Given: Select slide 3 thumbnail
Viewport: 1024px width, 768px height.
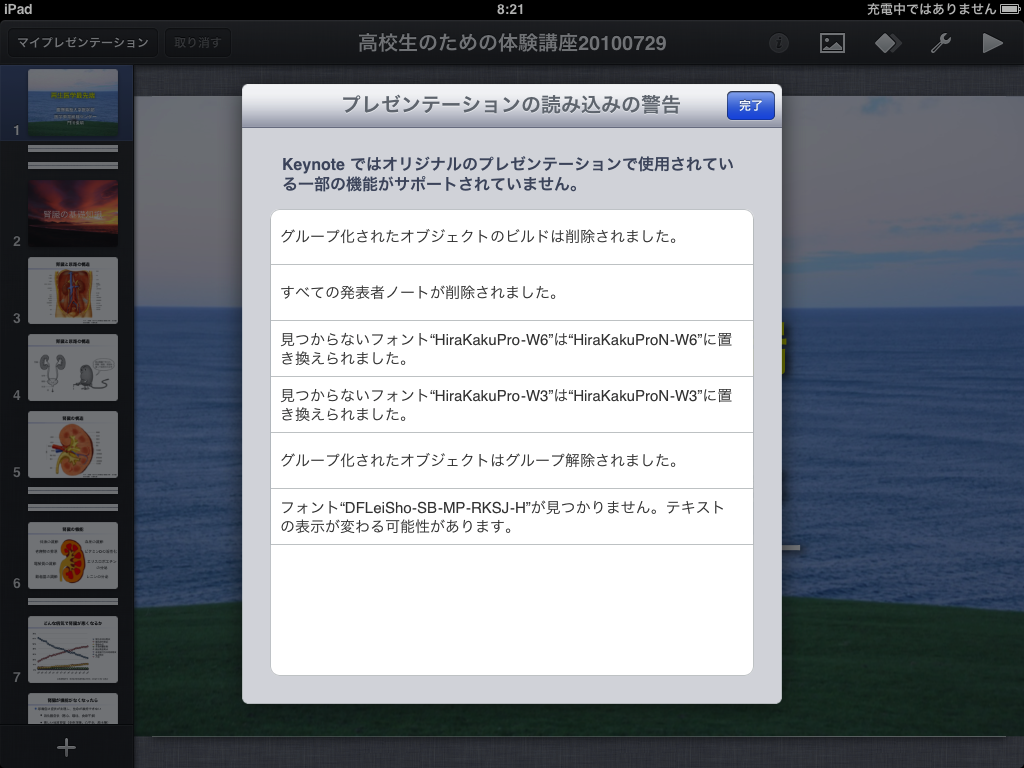Looking at the screenshot, I should click(x=73, y=291).
